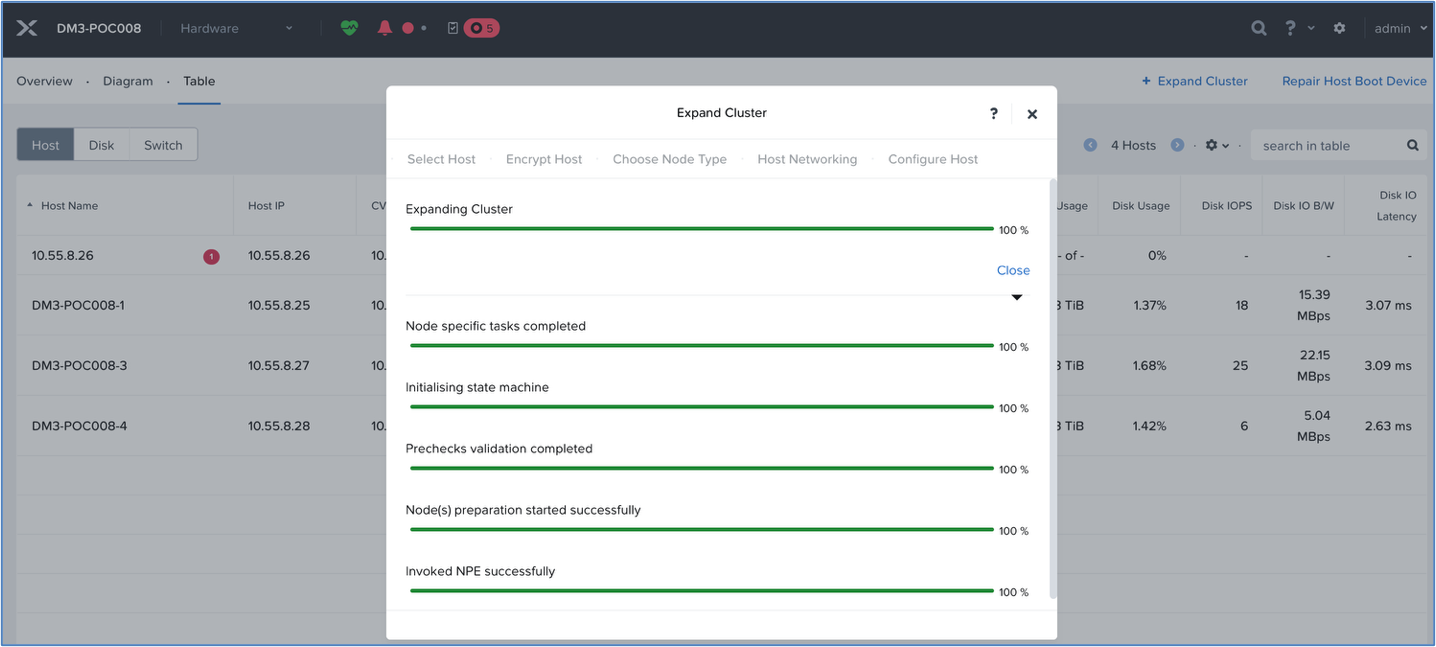Click the red alert badge on 10.55.8.26
1436x647 pixels.
(211, 257)
